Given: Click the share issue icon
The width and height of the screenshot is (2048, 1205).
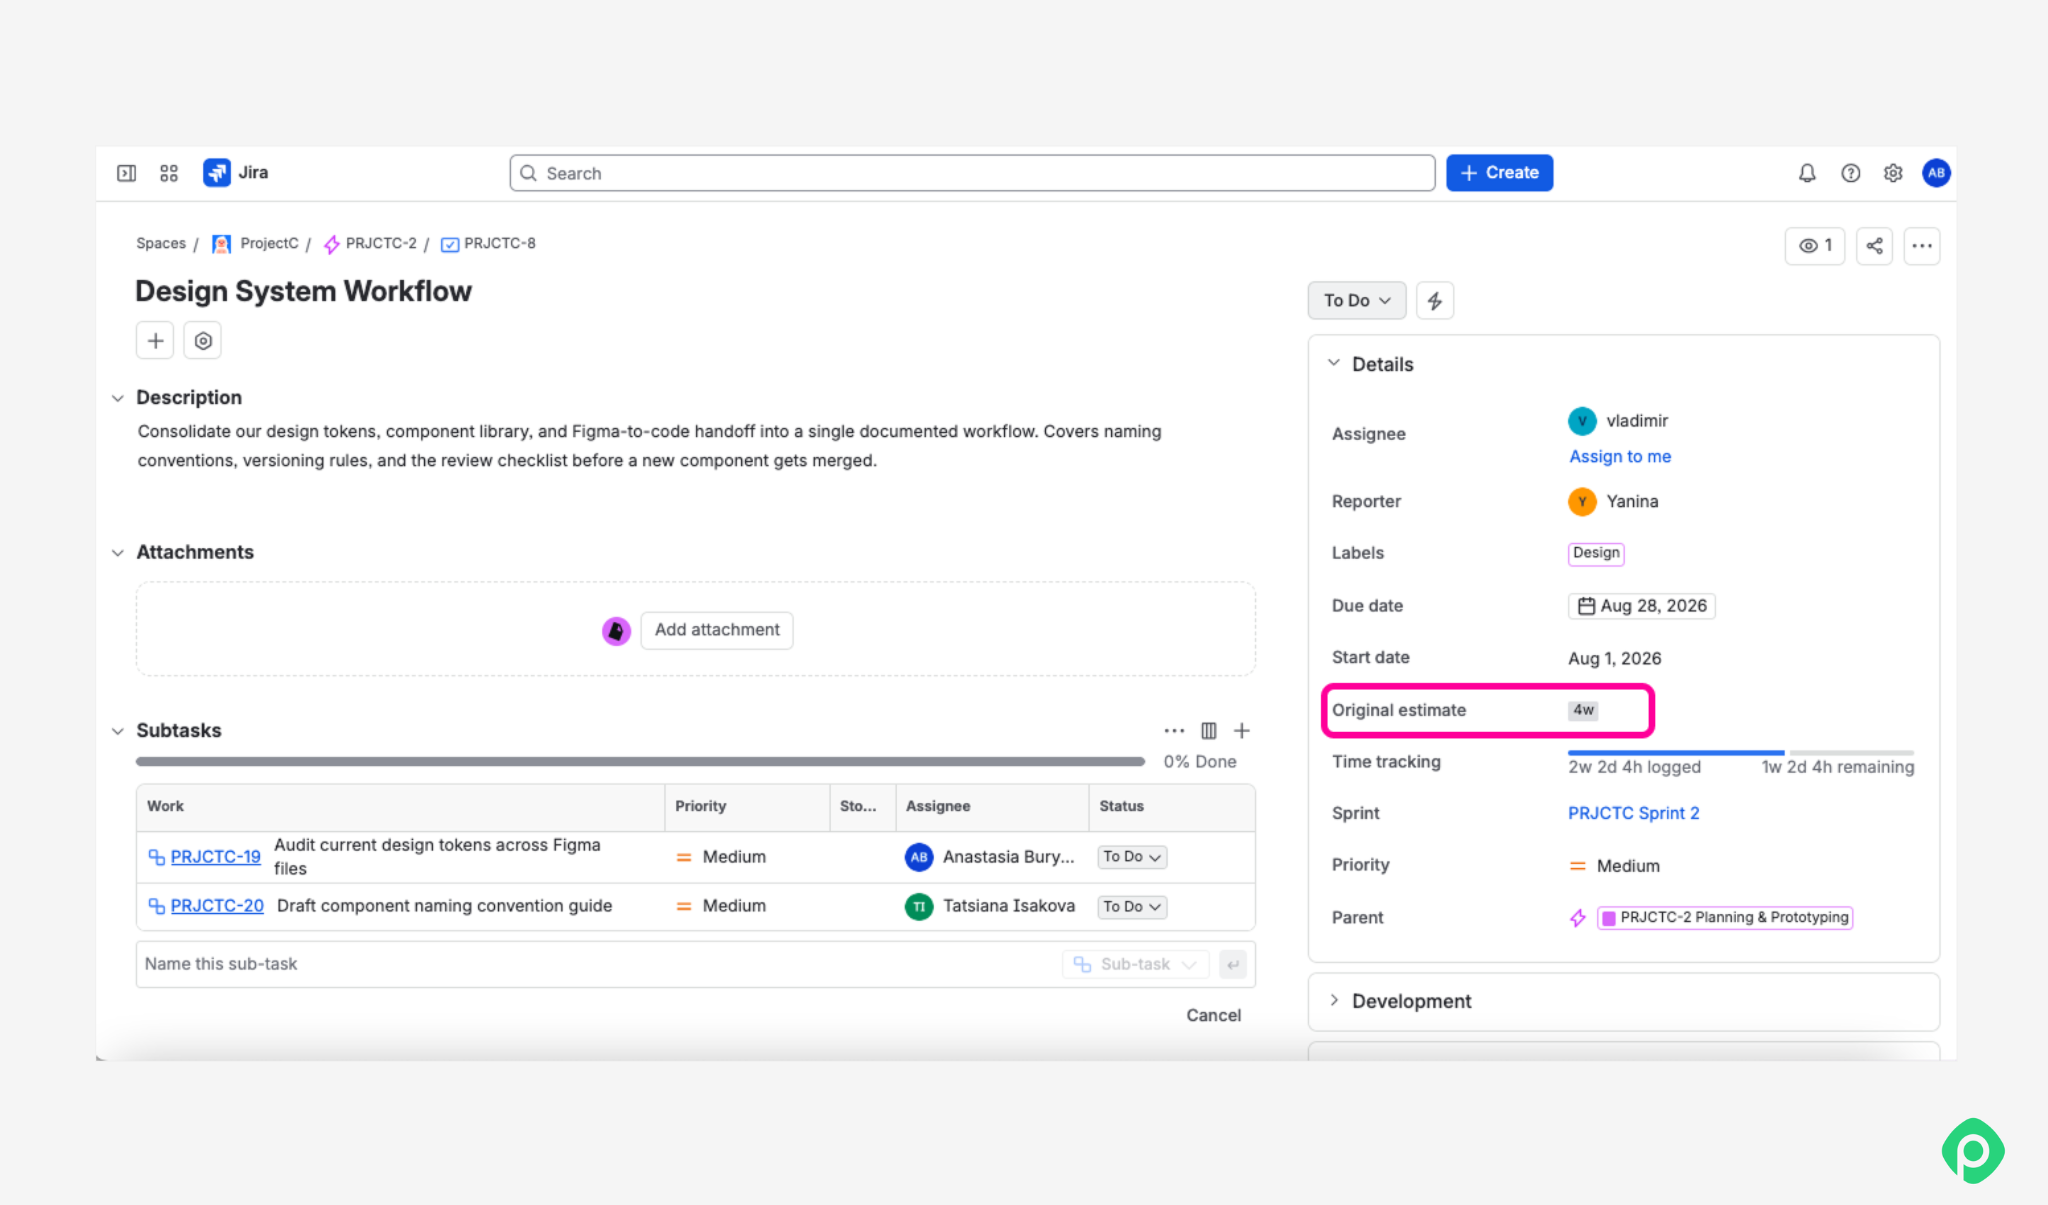Looking at the screenshot, I should 1874,246.
